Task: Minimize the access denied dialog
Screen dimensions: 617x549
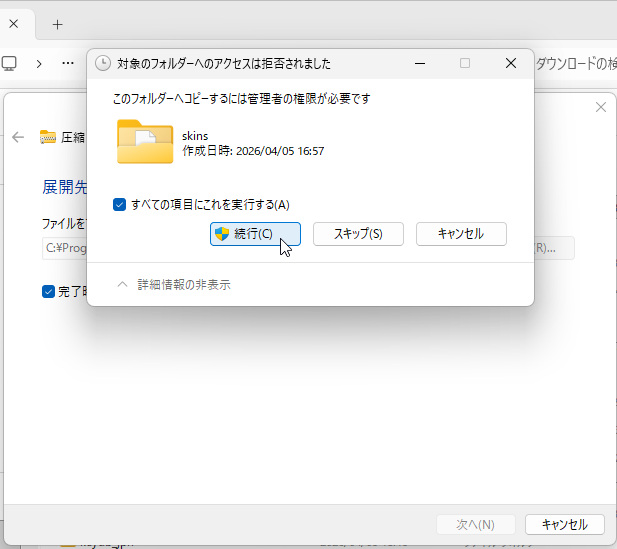Action: [x=420, y=63]
